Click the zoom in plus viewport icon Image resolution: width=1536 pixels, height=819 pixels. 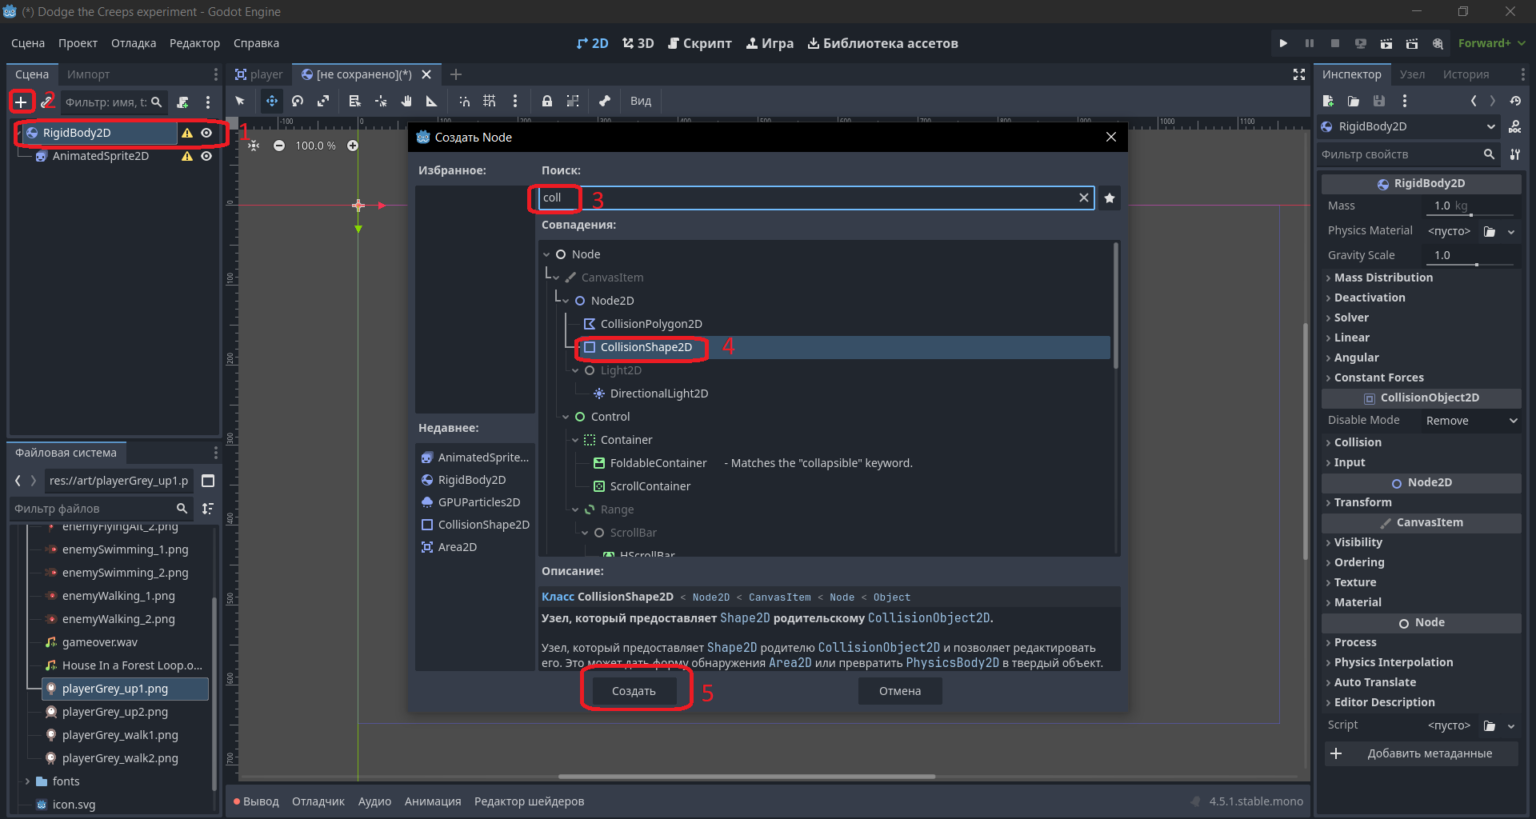[x=352, y=146]
